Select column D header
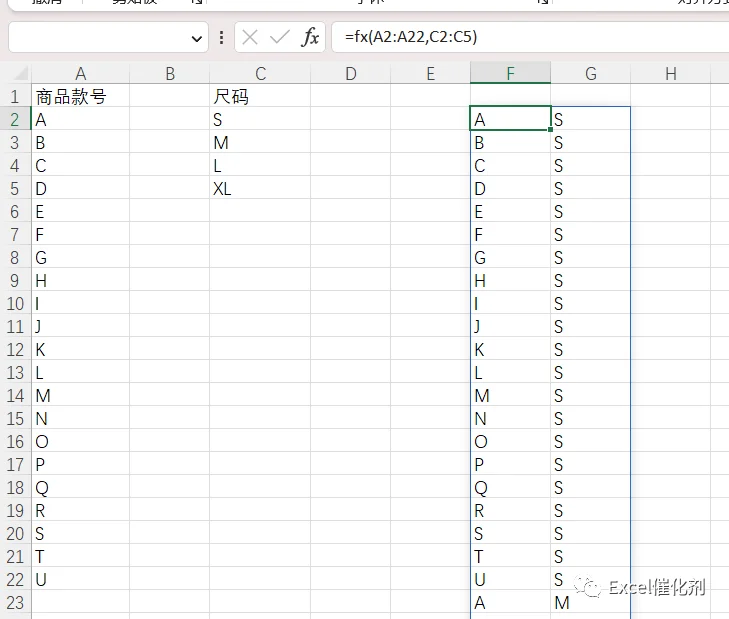This screenshot has width=729, height=619. pos(351,73)
